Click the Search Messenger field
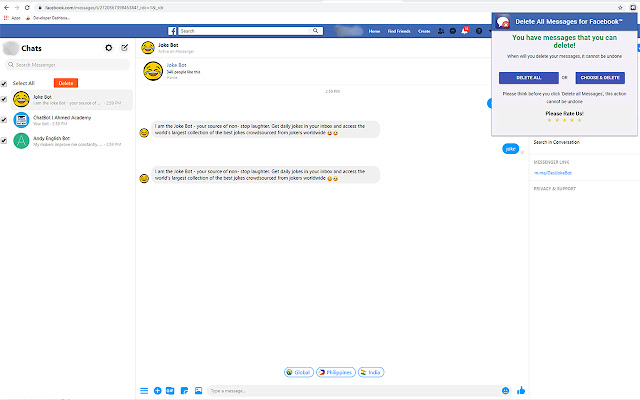The height and width of the screenshot is (400, 640). click(67, 64)
